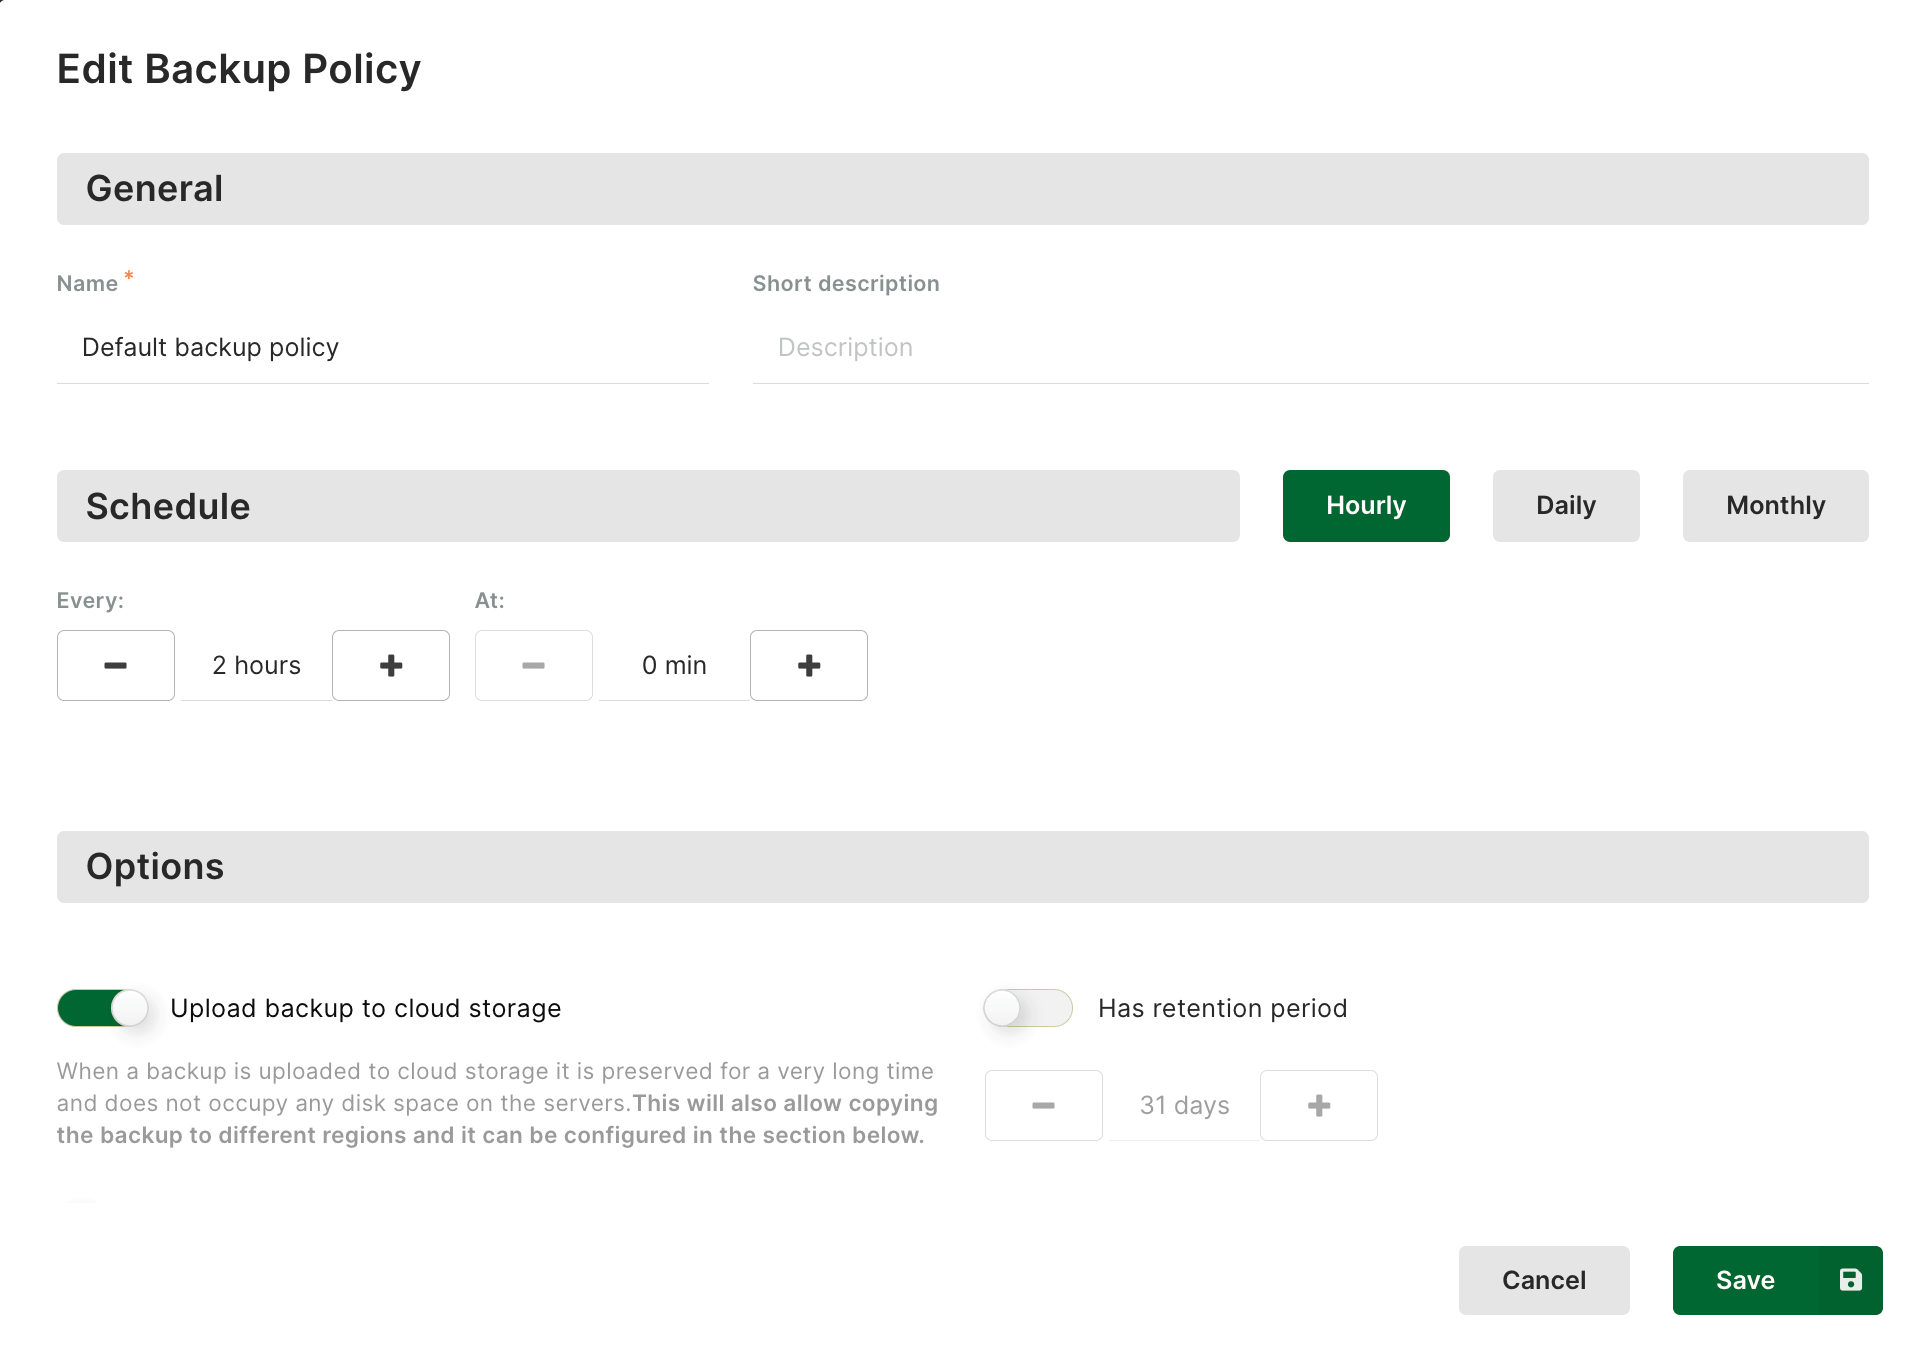This screenshot has width=1926, height=1352.
Task: Switch to the Monthly schedule tab
Action: coord(1776,506)
